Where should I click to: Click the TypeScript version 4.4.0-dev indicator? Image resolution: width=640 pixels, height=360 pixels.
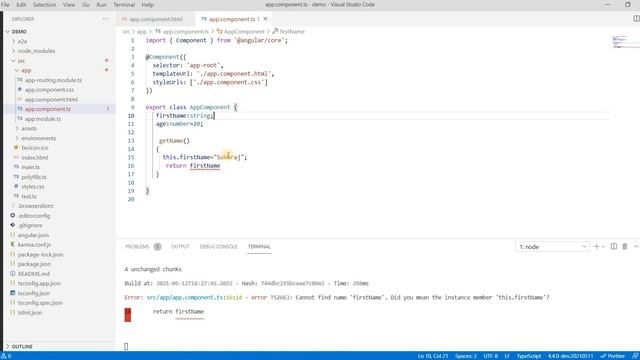pos(570,356)
